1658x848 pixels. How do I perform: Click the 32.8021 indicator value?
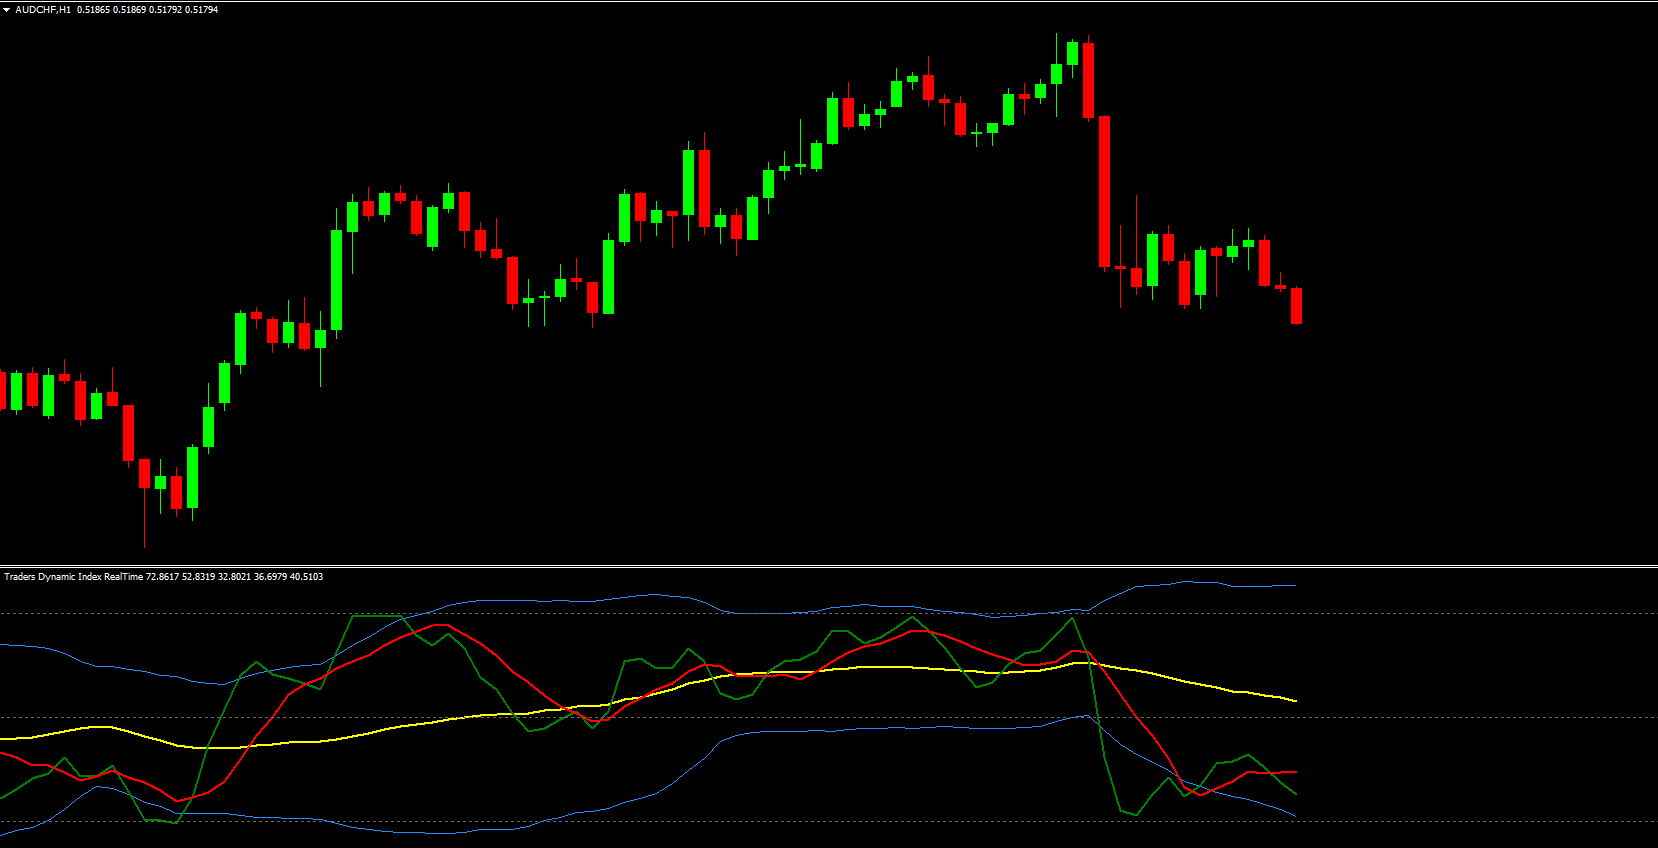click(x=234, y=577)
